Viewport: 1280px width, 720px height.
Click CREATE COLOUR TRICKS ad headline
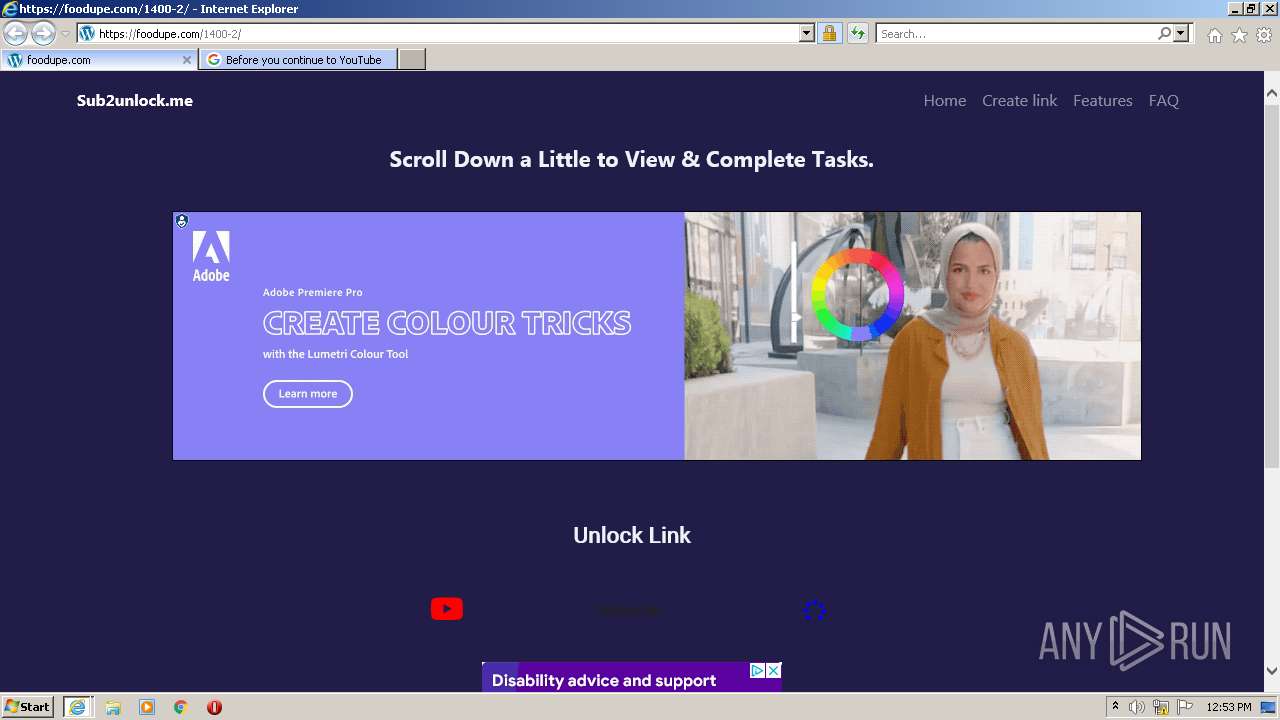click(x=447, y=323)
